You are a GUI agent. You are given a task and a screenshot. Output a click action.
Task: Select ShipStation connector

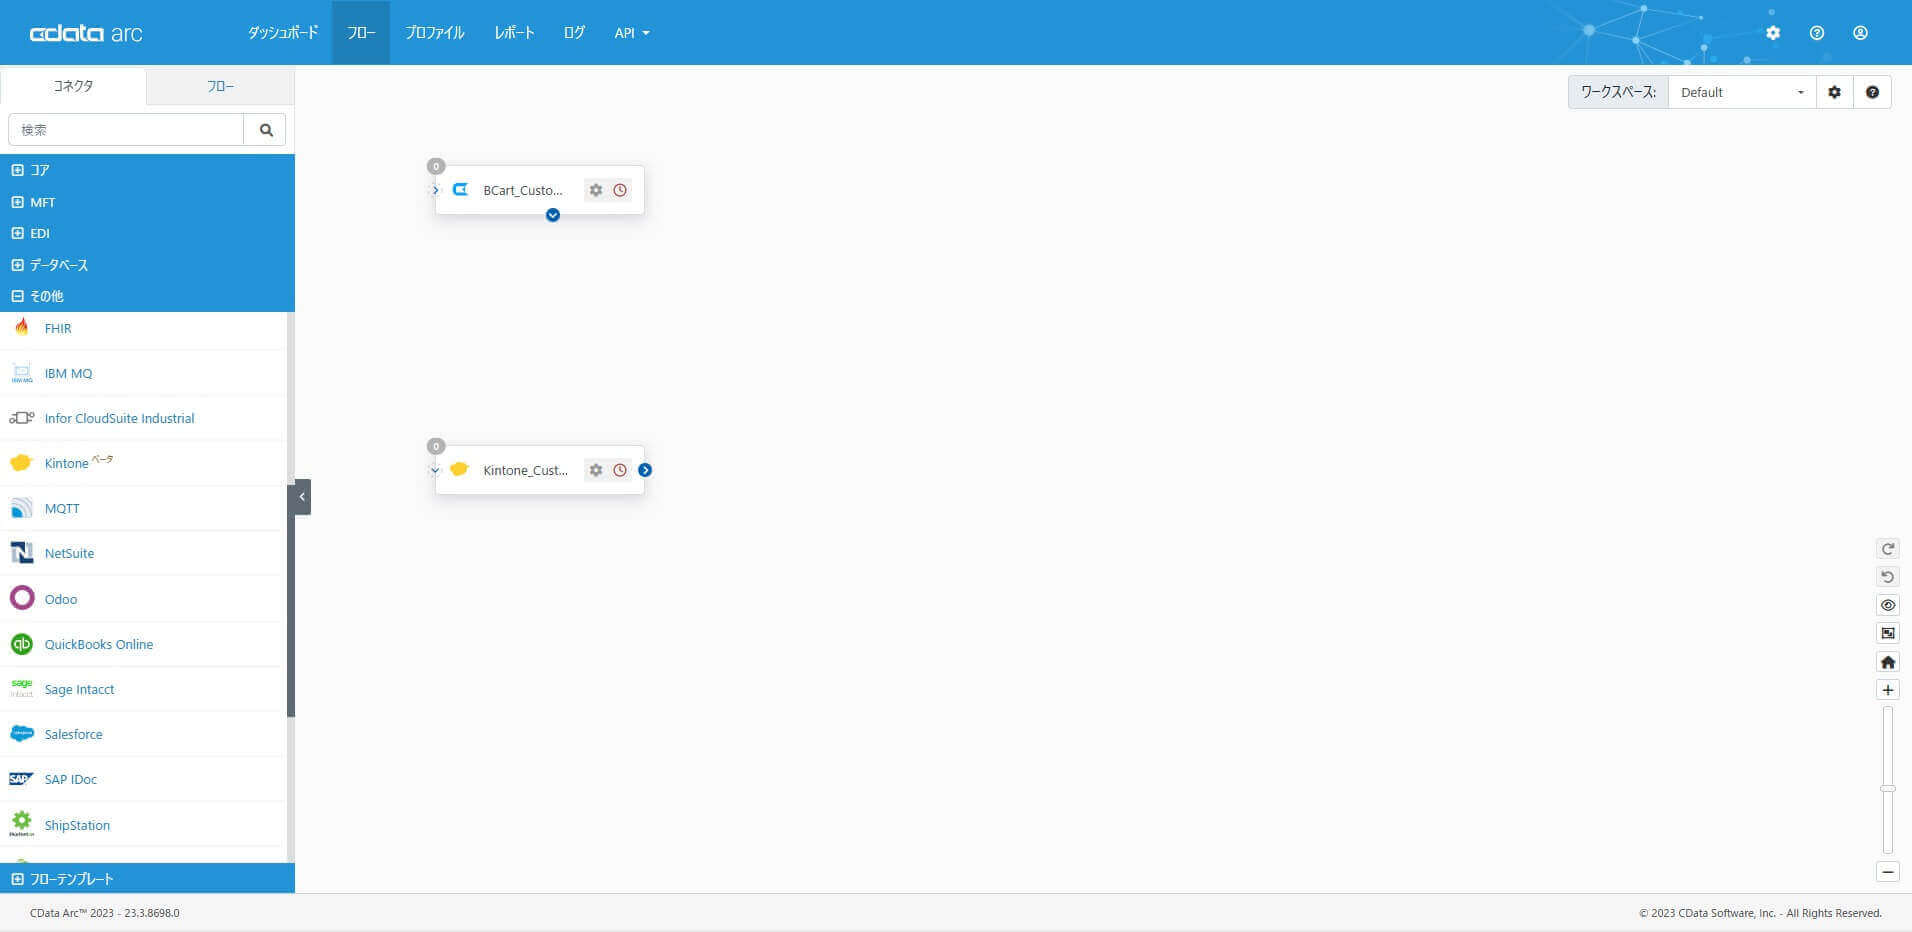point(143,825)
